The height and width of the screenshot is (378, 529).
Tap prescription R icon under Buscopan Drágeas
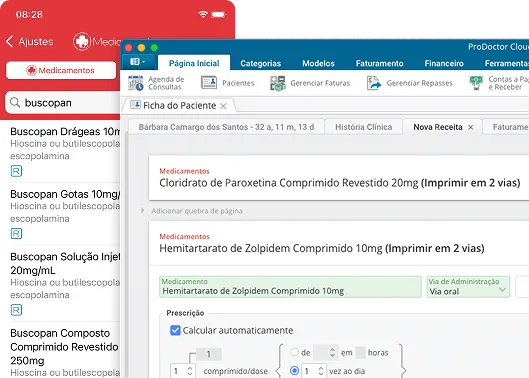(x=16, y=171)
